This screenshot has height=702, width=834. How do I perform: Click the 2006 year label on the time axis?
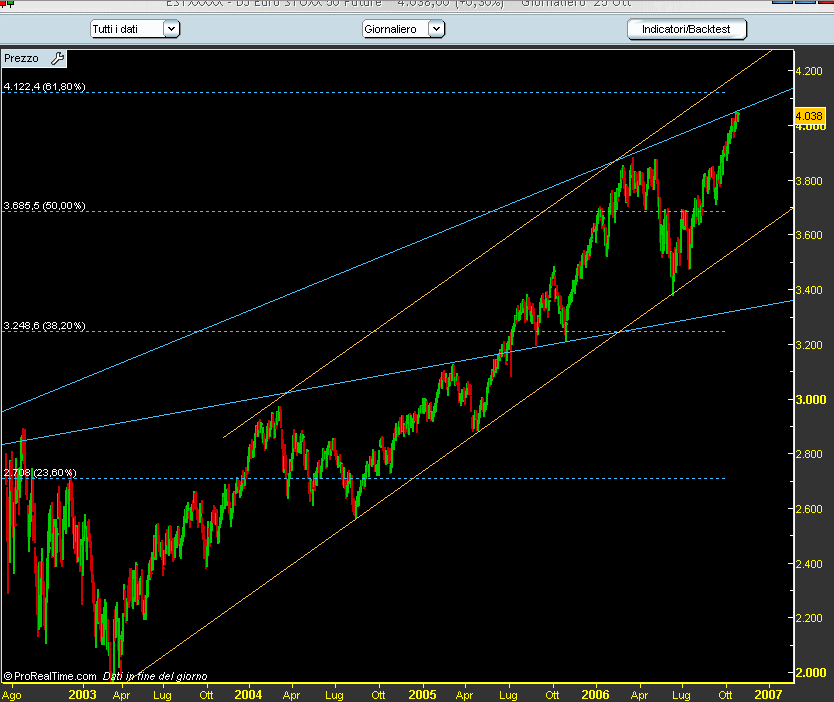(596, 695)
